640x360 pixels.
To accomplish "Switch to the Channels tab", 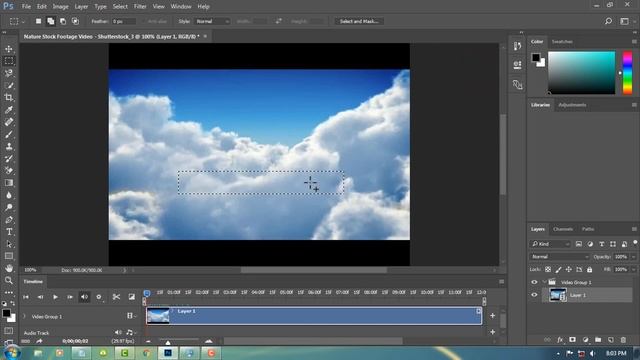I will click(x=563, y=229).
